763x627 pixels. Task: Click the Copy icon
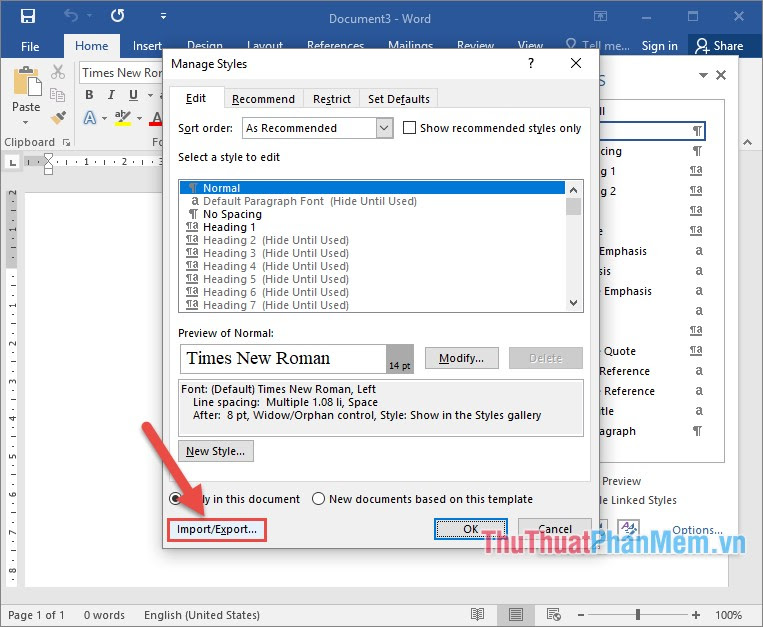tap(57, 95)
